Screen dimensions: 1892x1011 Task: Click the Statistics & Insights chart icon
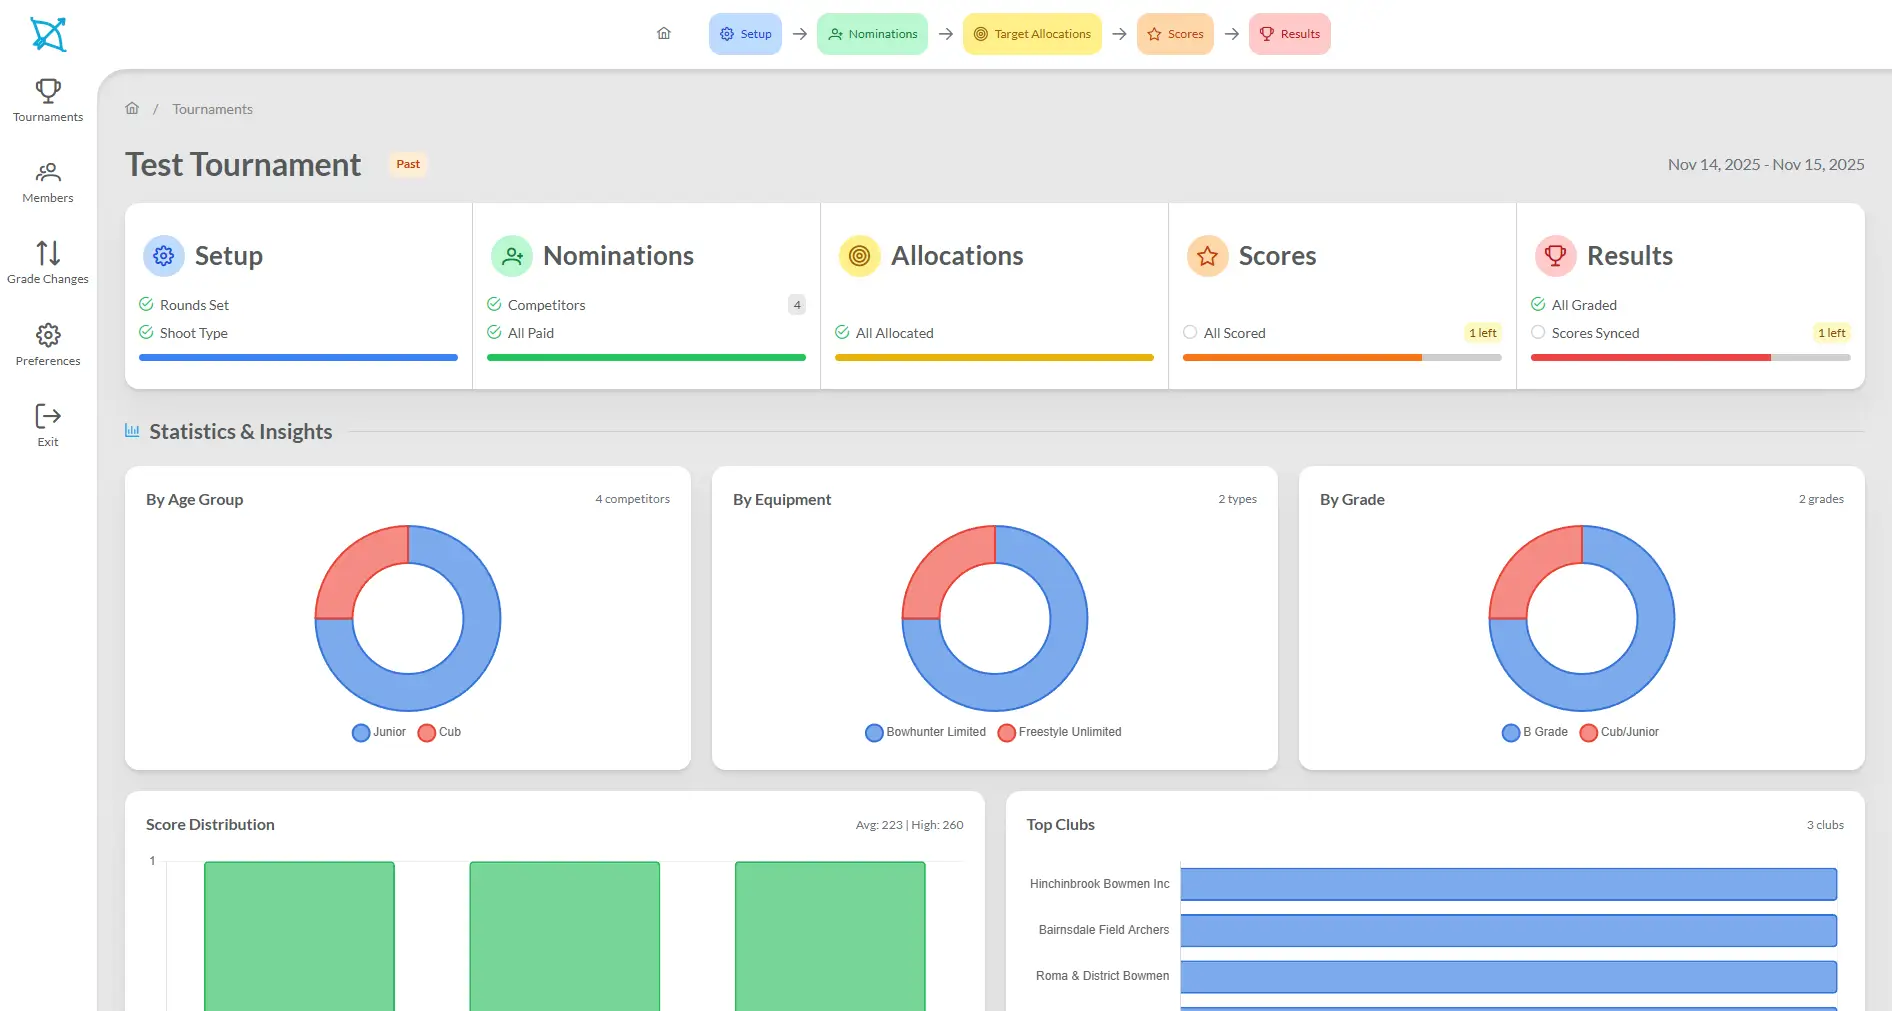[132, 431]
